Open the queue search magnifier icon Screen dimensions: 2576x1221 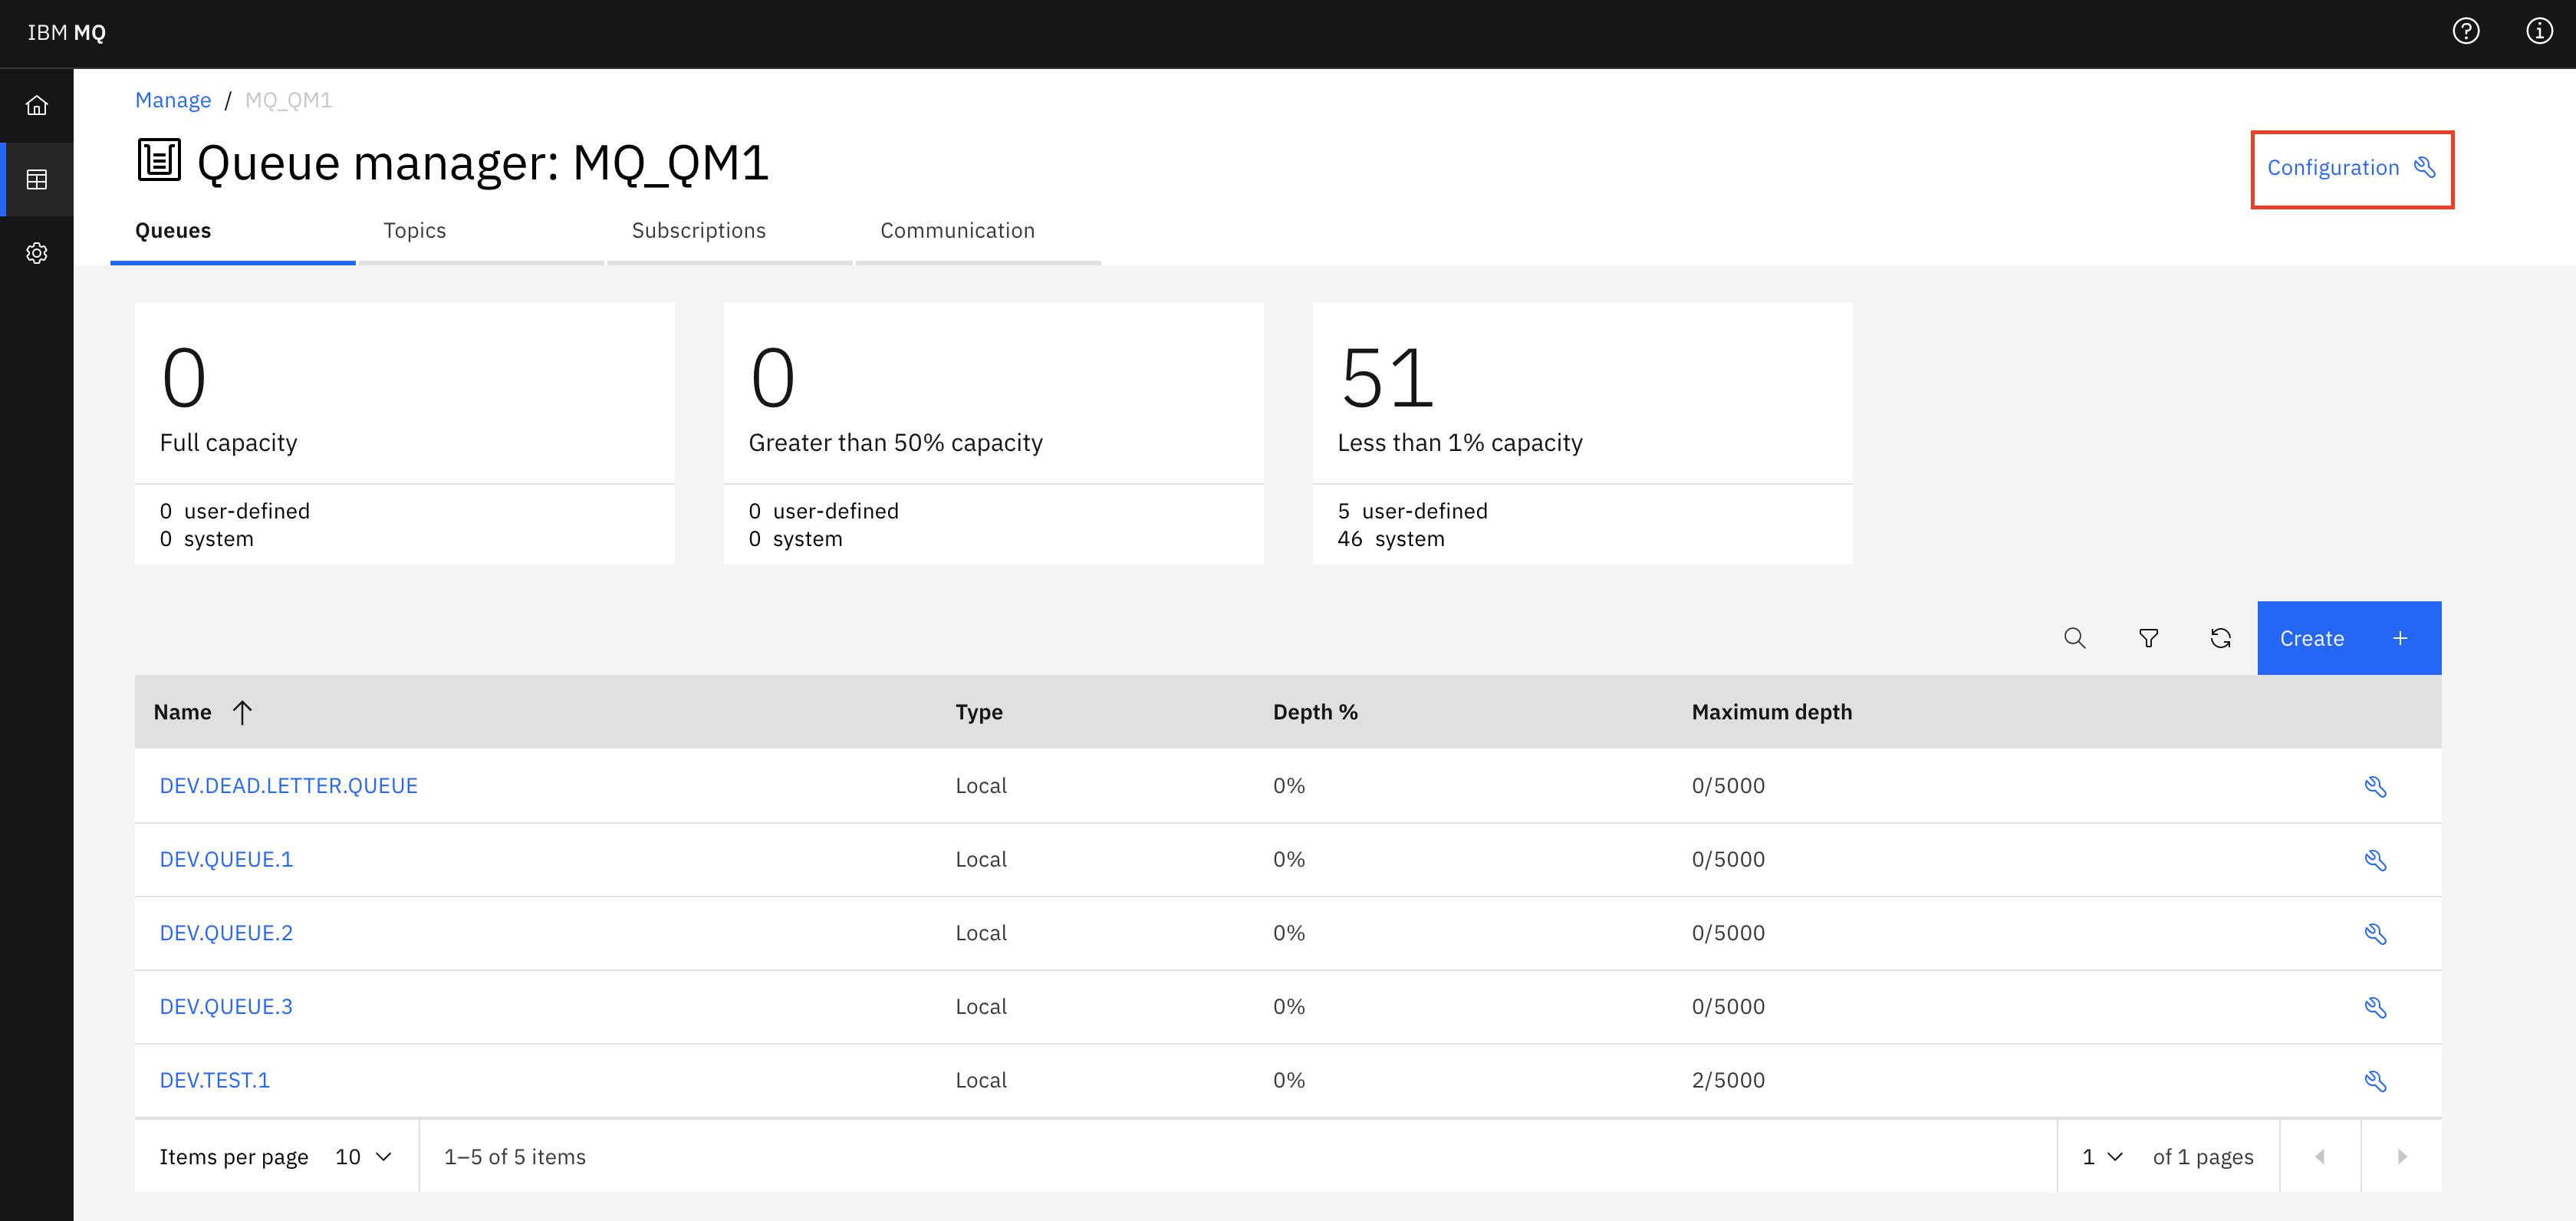click(2074, 638)
